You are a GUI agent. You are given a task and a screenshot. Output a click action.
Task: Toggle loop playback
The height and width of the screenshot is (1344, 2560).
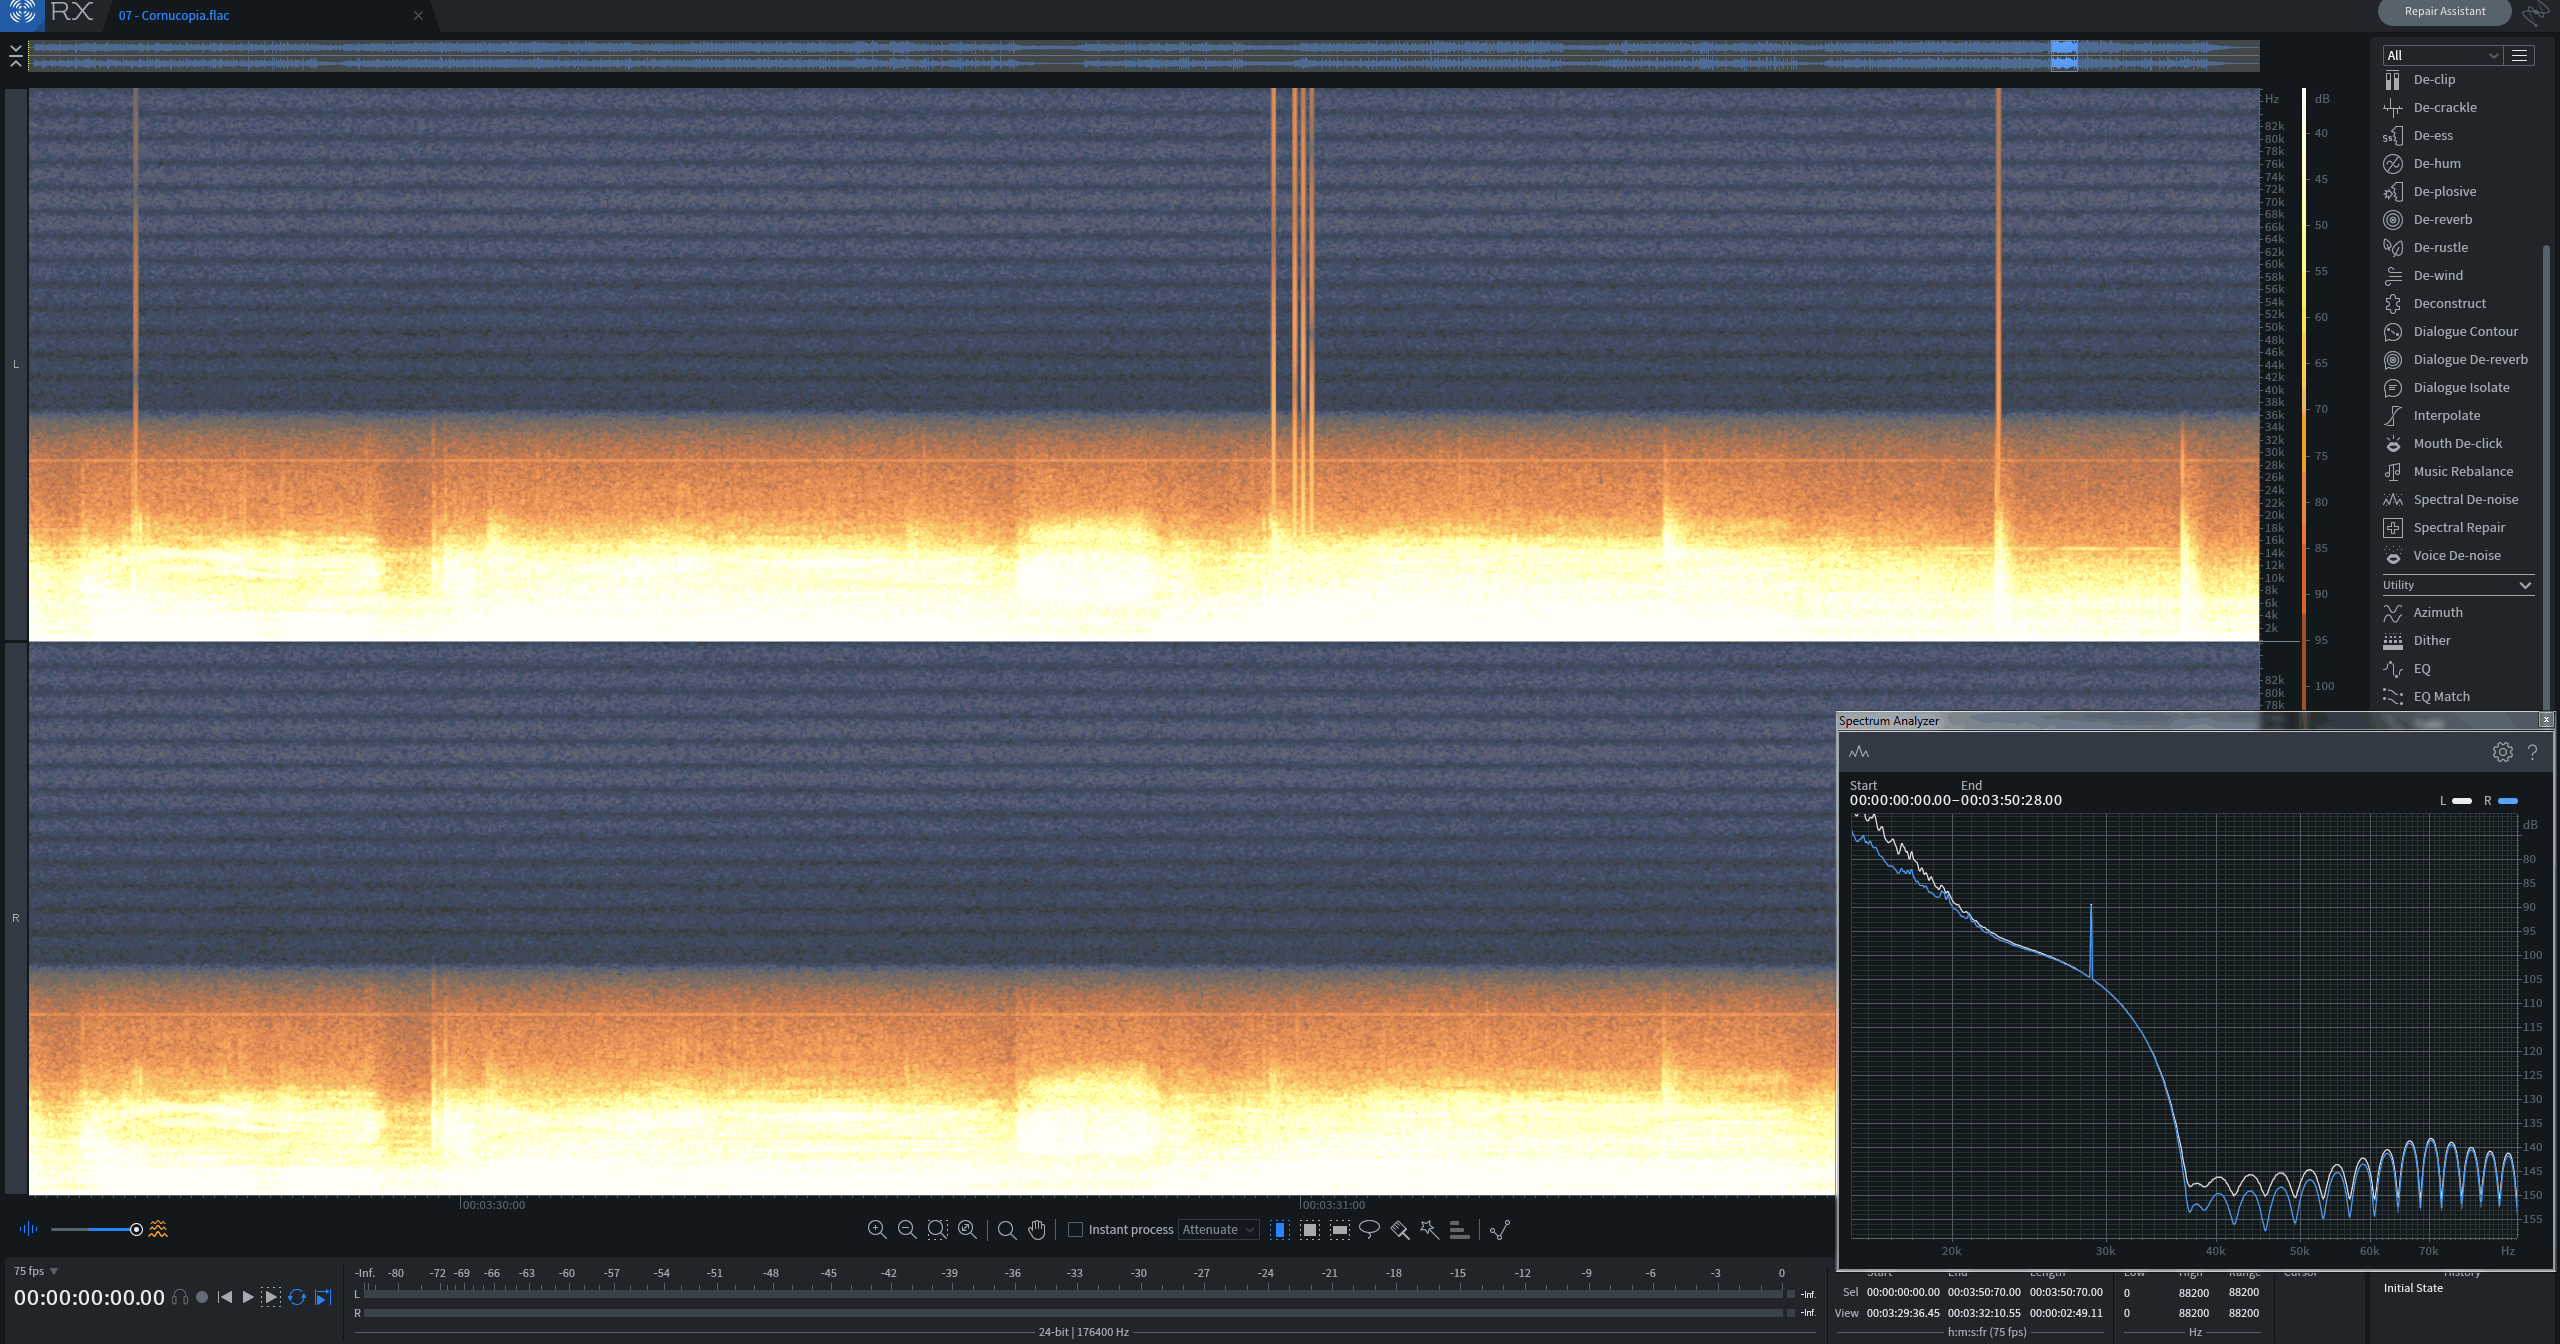(x=297, y=1297)
